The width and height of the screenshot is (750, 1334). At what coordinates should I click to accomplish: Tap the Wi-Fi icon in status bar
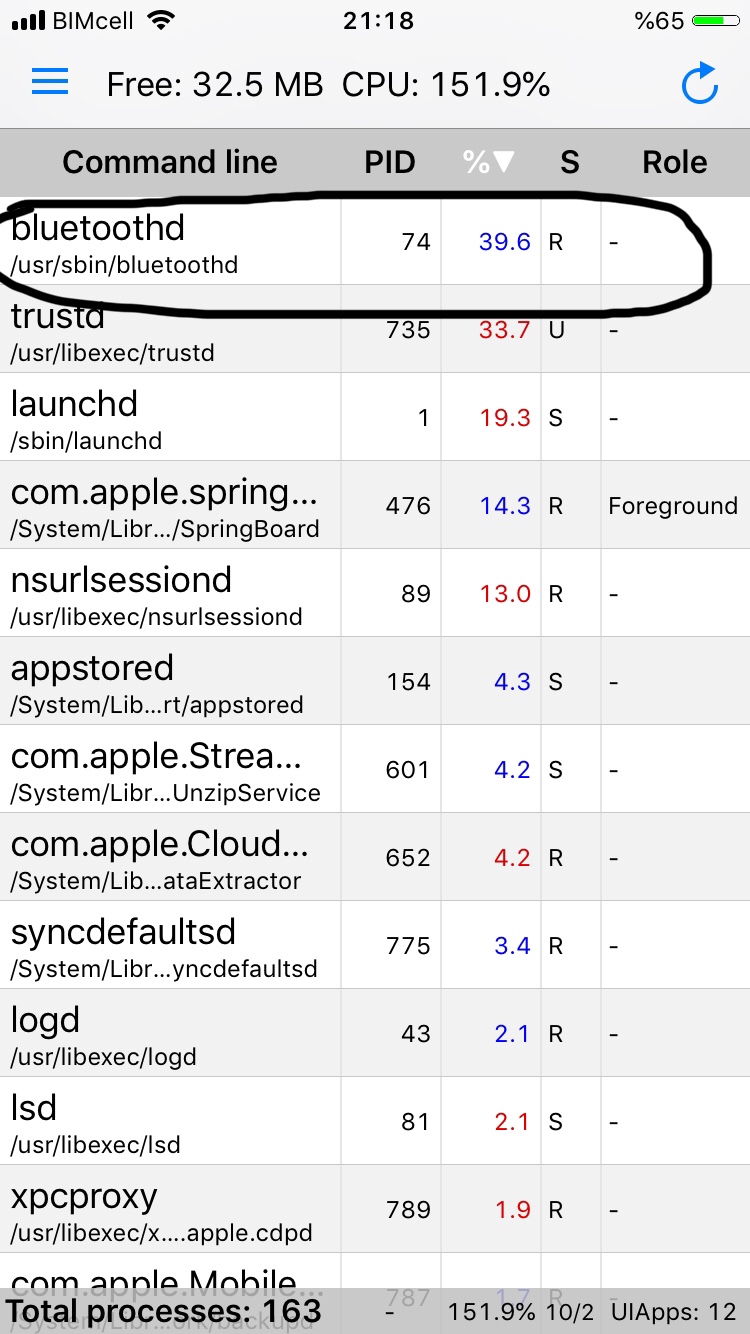tap(159, 21)
